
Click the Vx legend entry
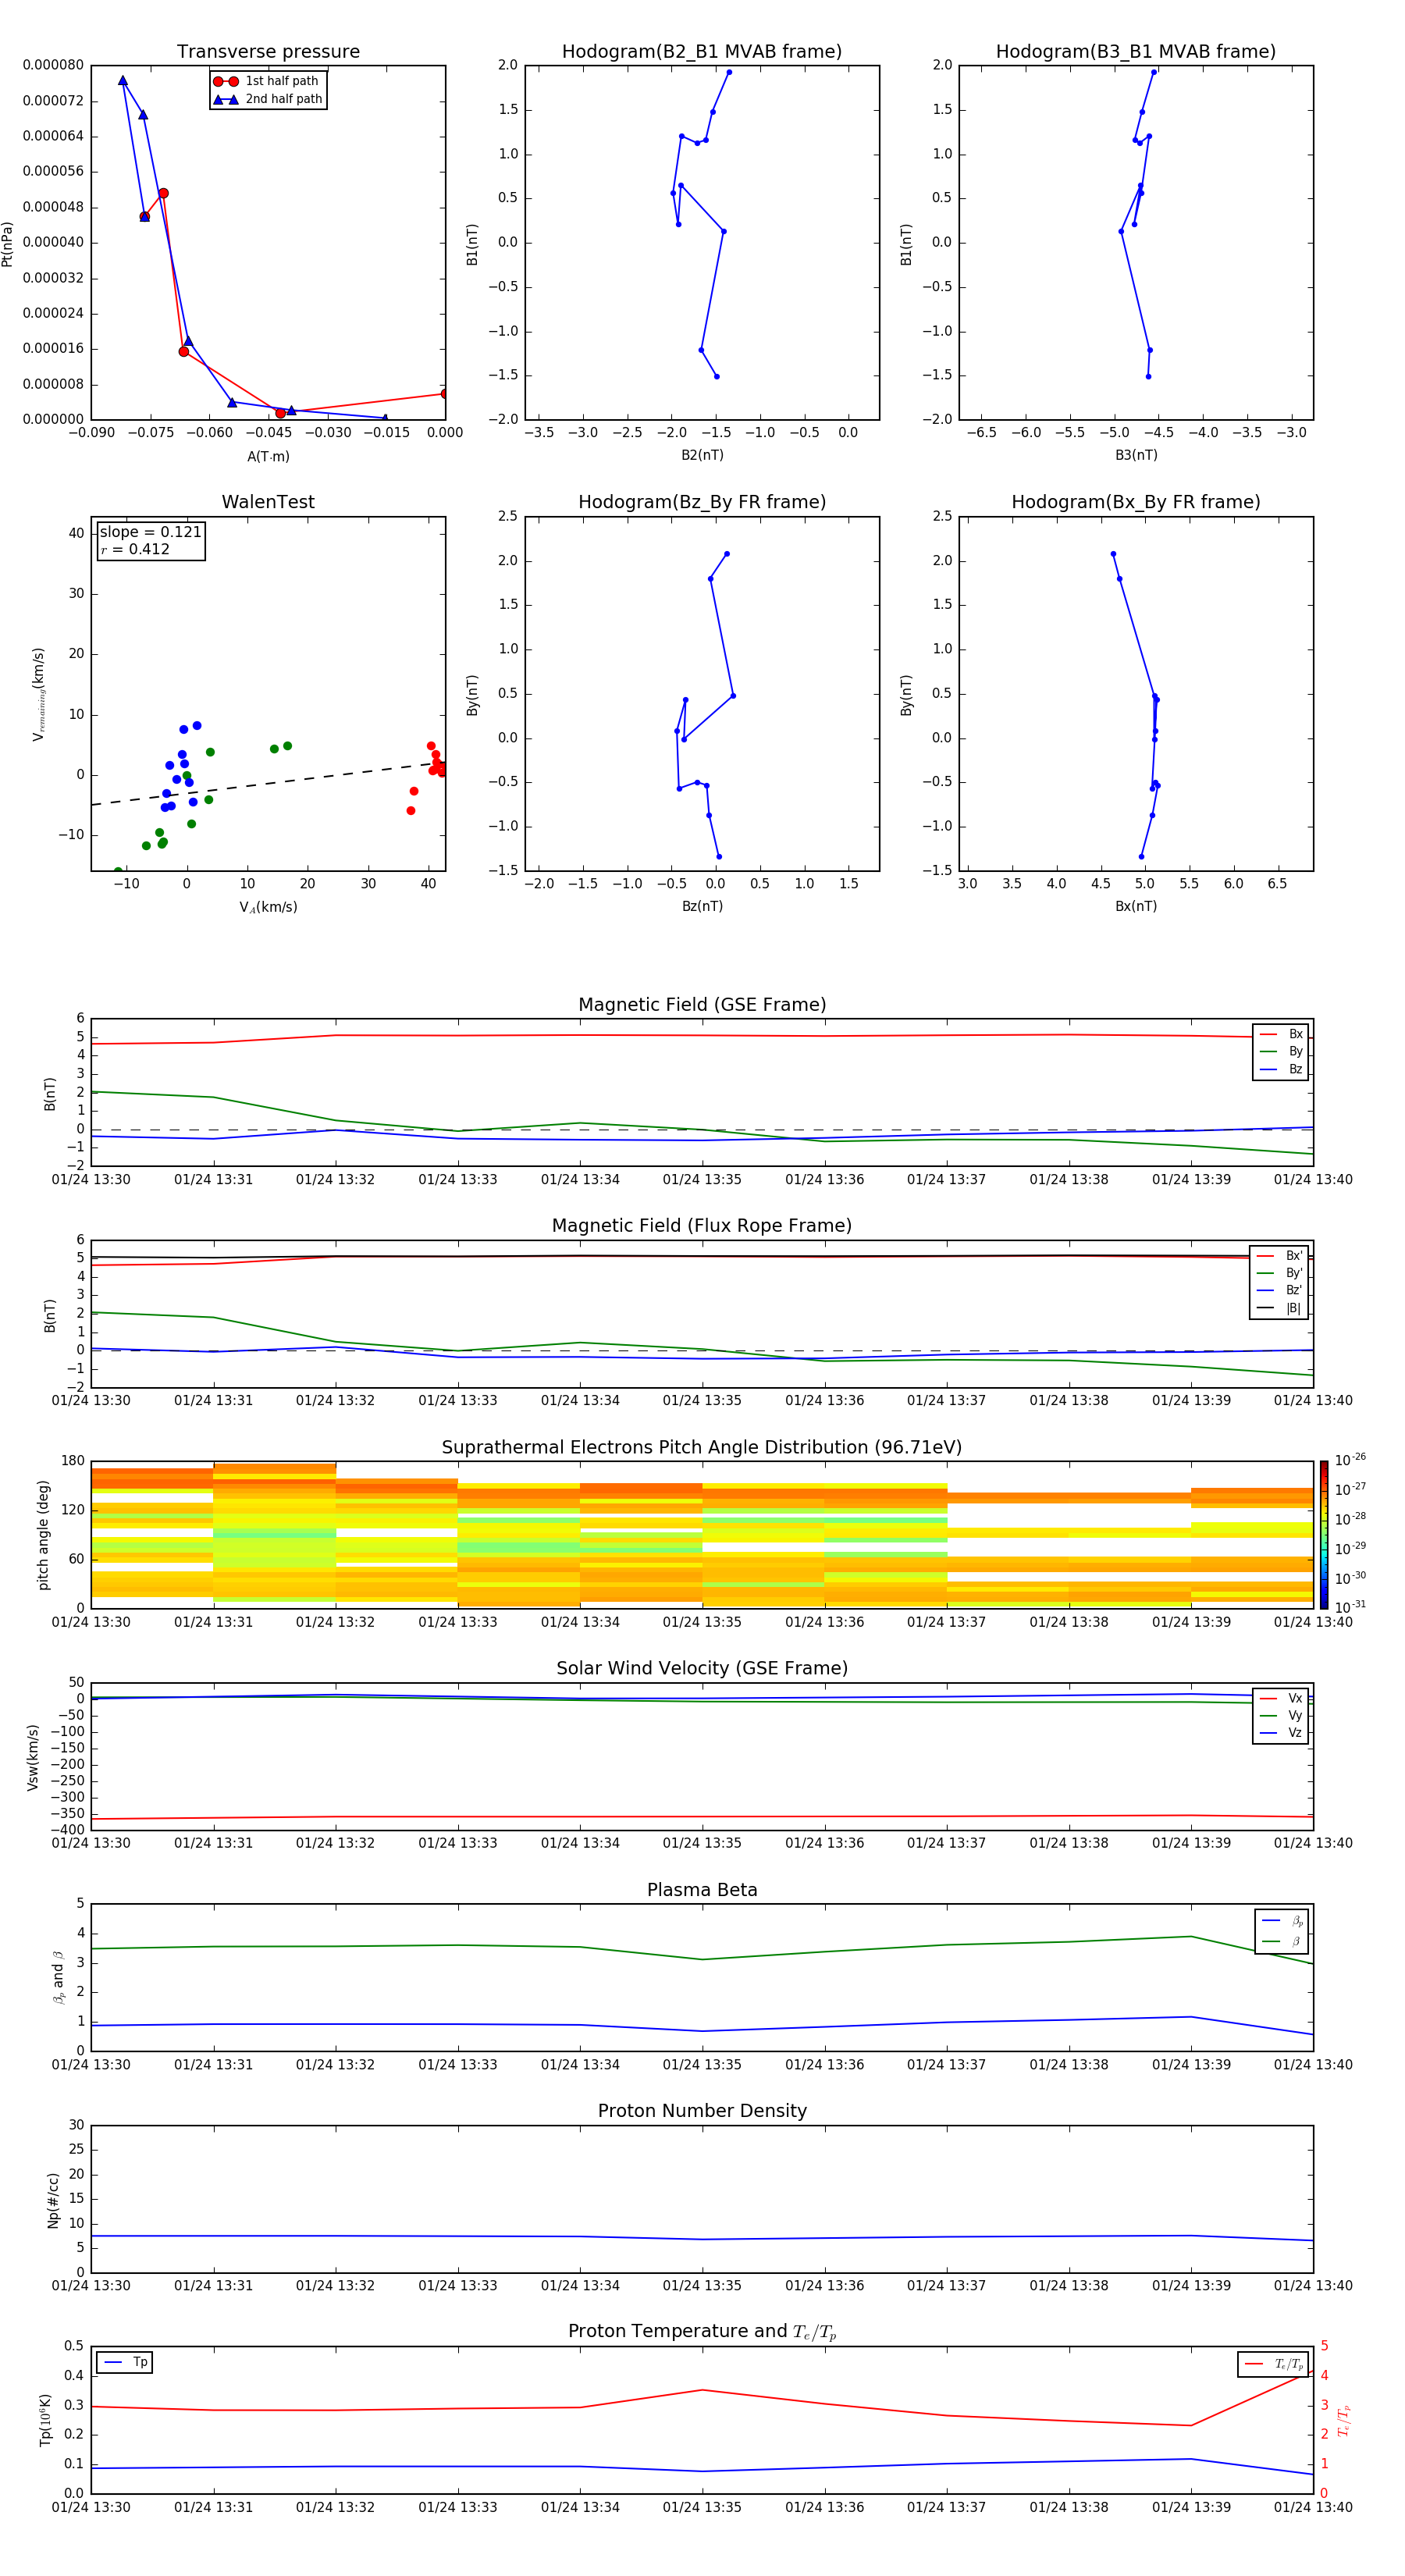tap(1281, 1698)
